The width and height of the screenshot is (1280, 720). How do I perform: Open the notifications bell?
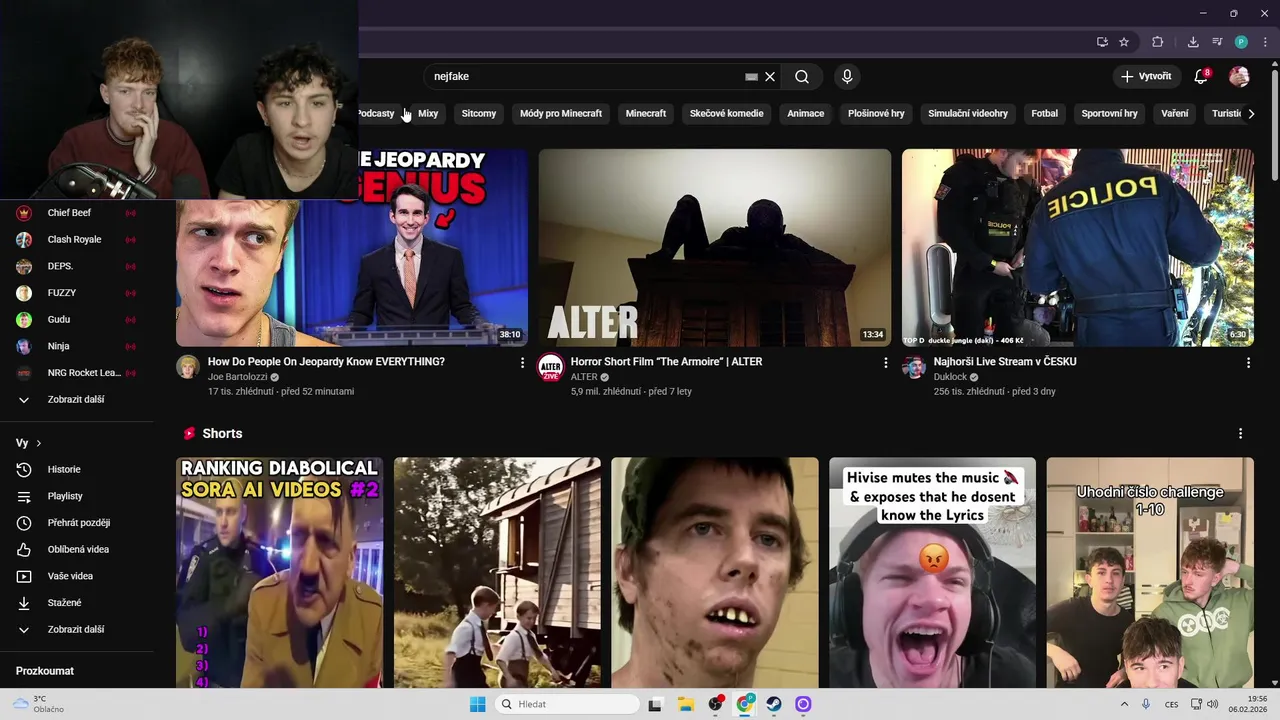coord(1202,76)
